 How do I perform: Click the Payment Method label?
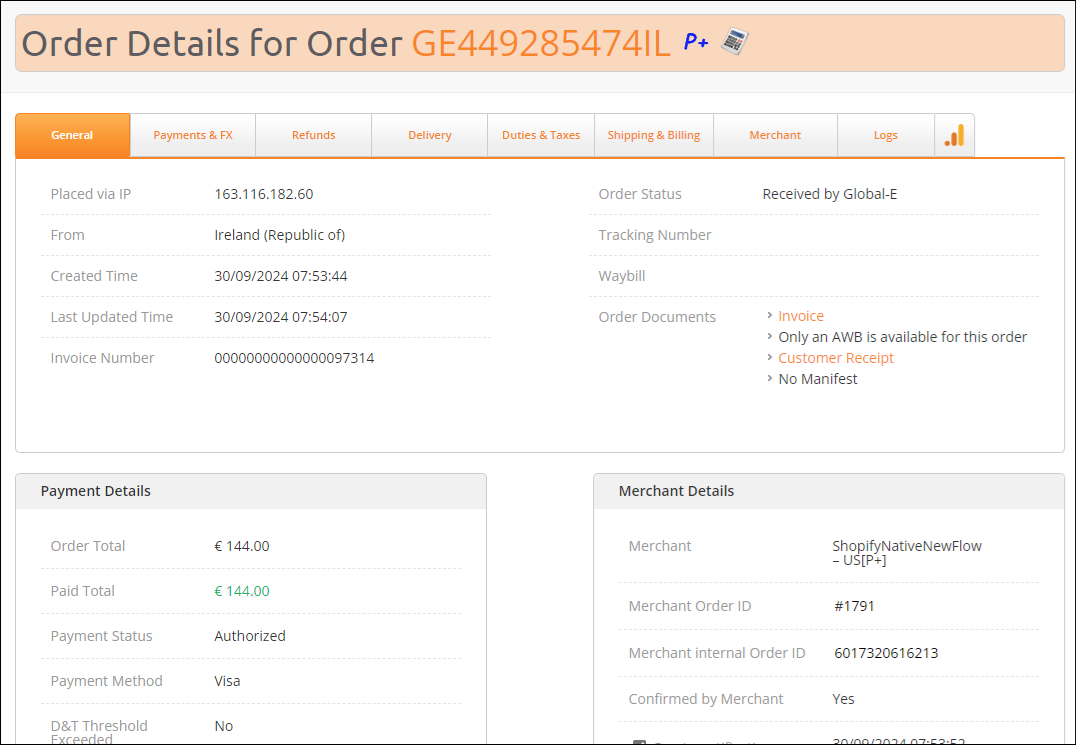tap(106, 681)
